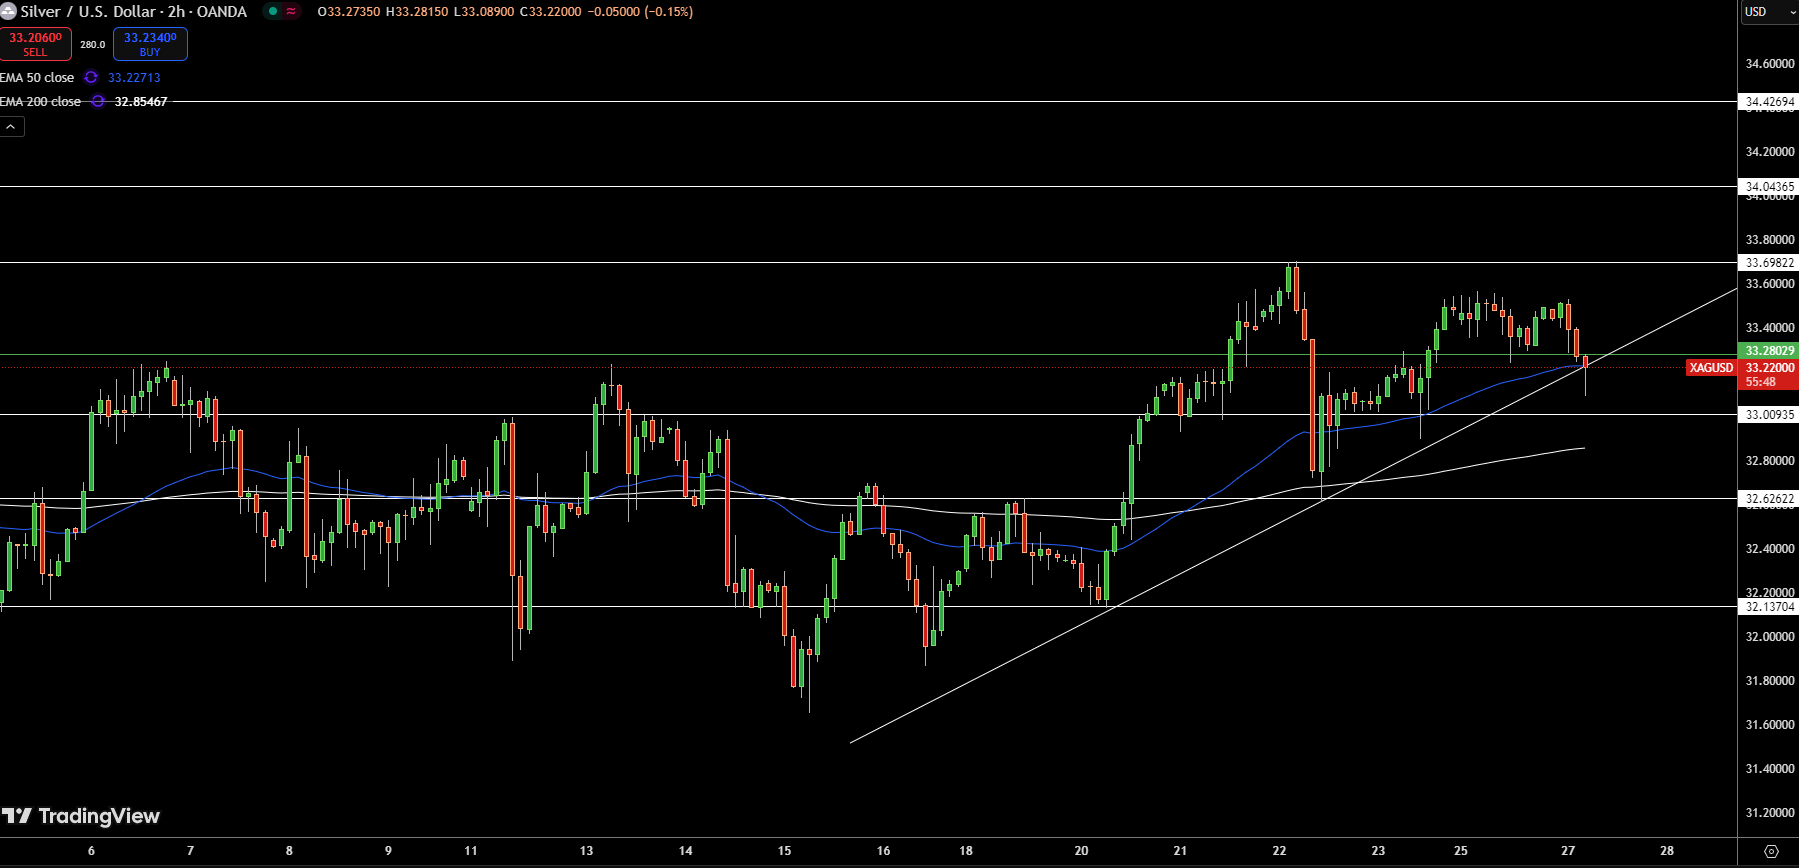This screenshot has height=868, width=1799.
Task: Click the 32.62622 horizontal line price label
Action: pos(1769,498)
